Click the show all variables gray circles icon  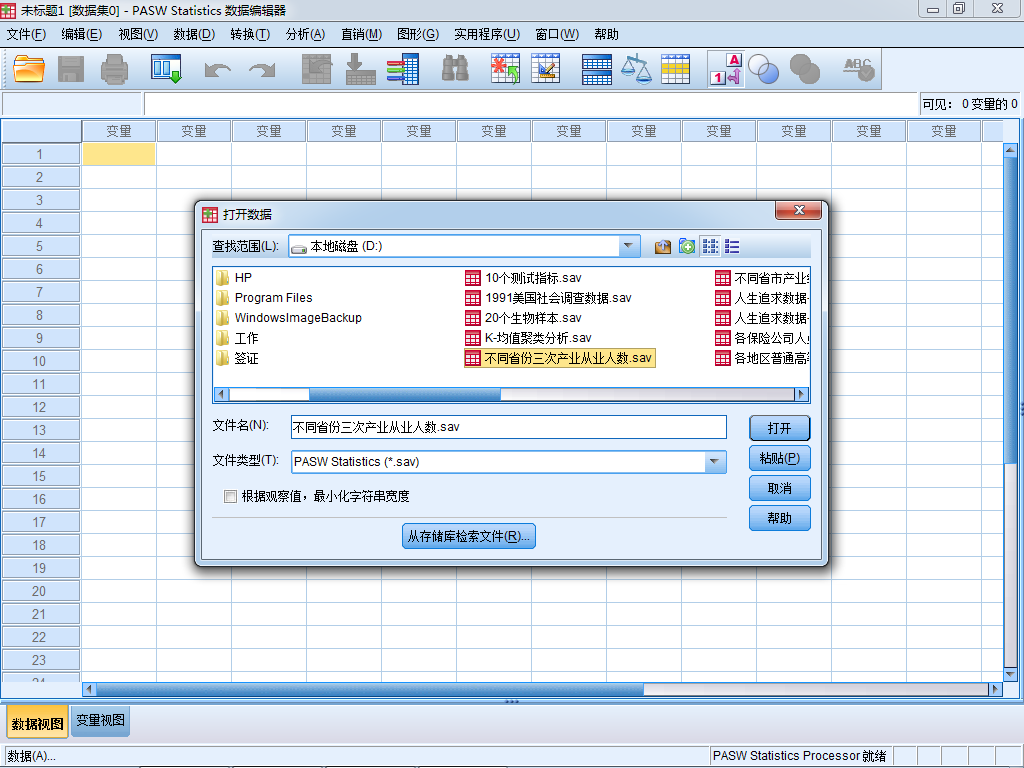coord(805,69)
